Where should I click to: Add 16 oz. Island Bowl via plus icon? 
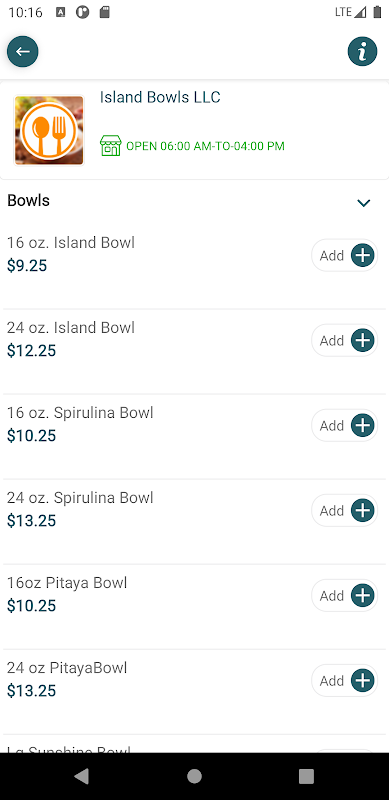point(363,255)
